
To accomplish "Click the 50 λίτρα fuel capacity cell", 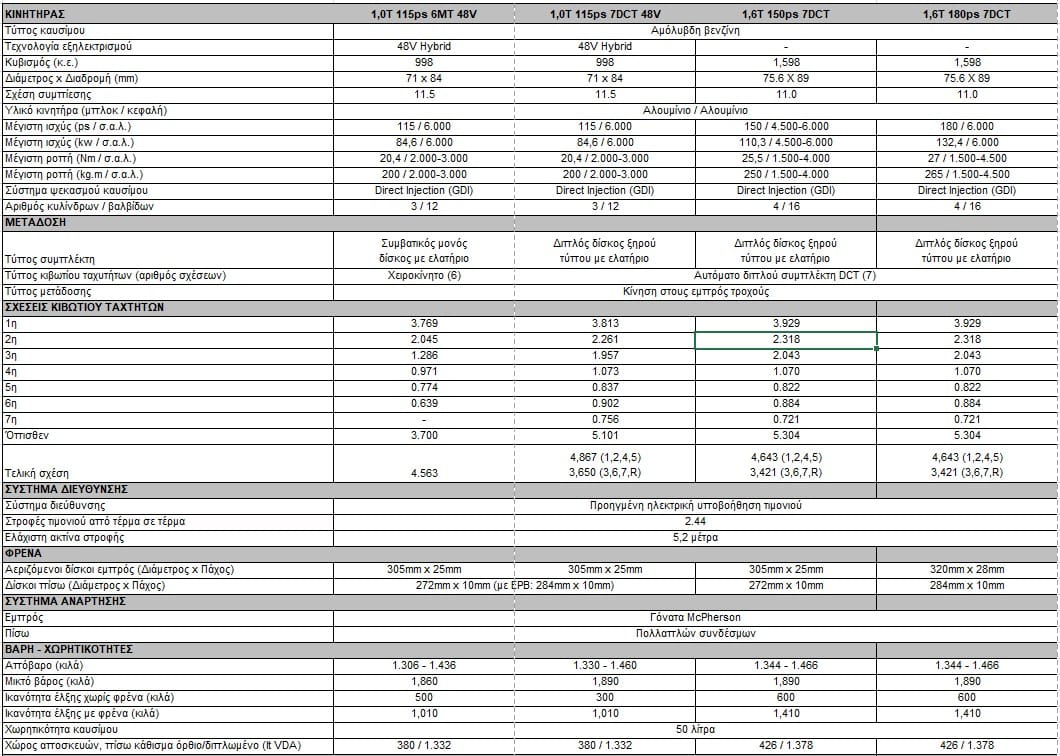I will [695, 729].
